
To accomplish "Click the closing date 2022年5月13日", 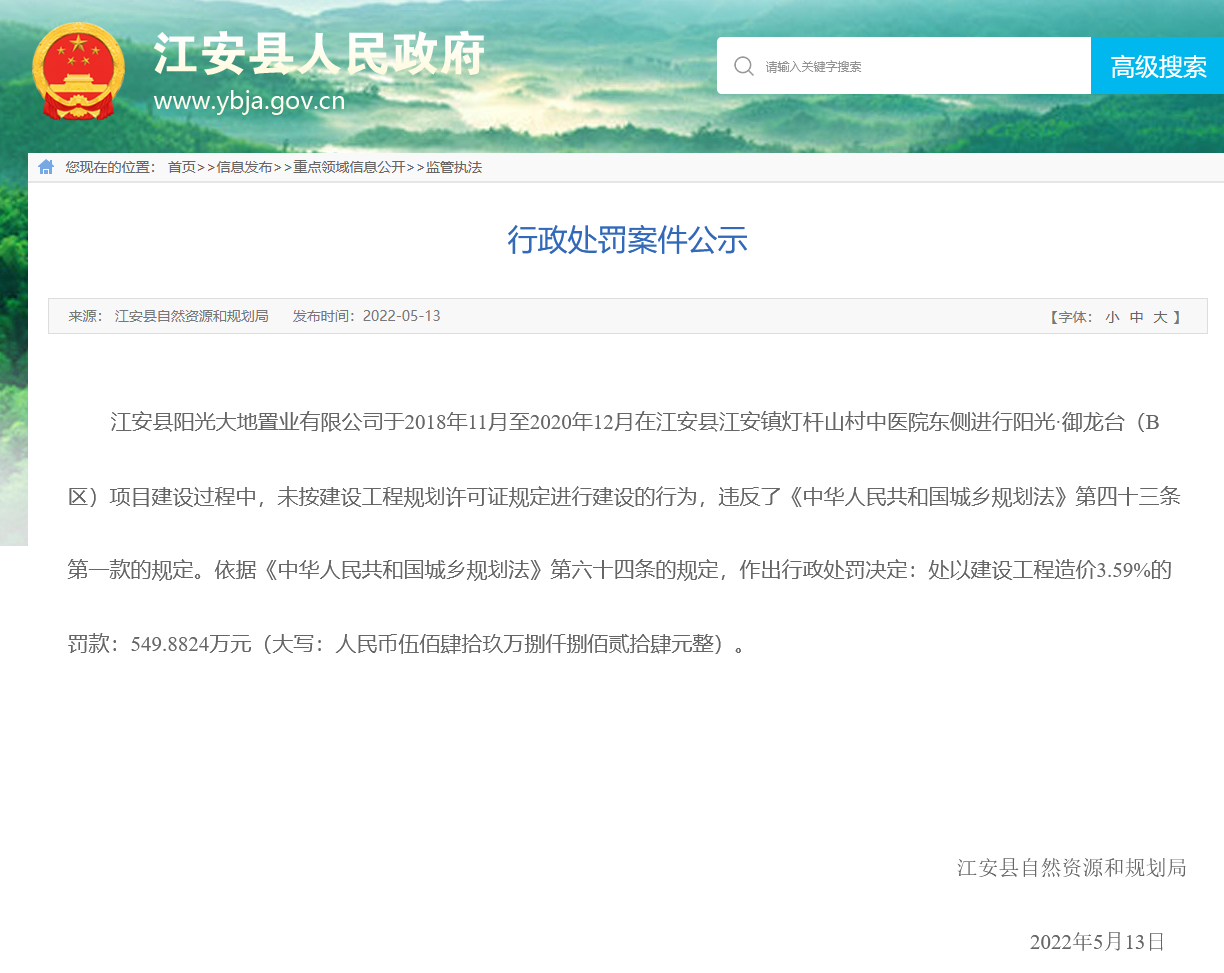I will (1097, 942).
